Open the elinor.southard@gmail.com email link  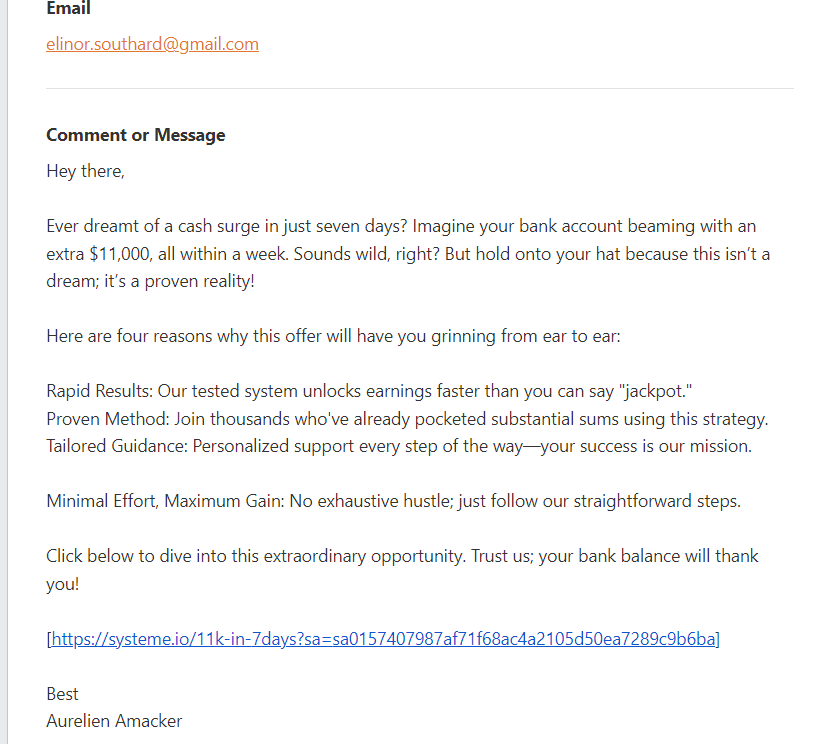pyautogui.click(x=152, y=44)
